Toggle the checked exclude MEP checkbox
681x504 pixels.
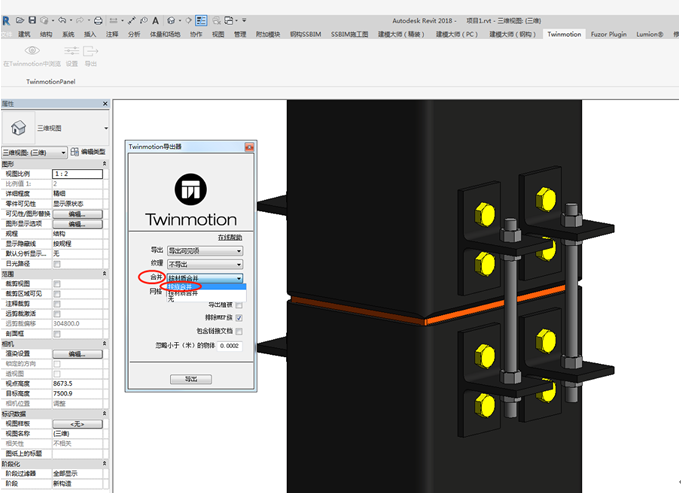[x=239, y=318]
